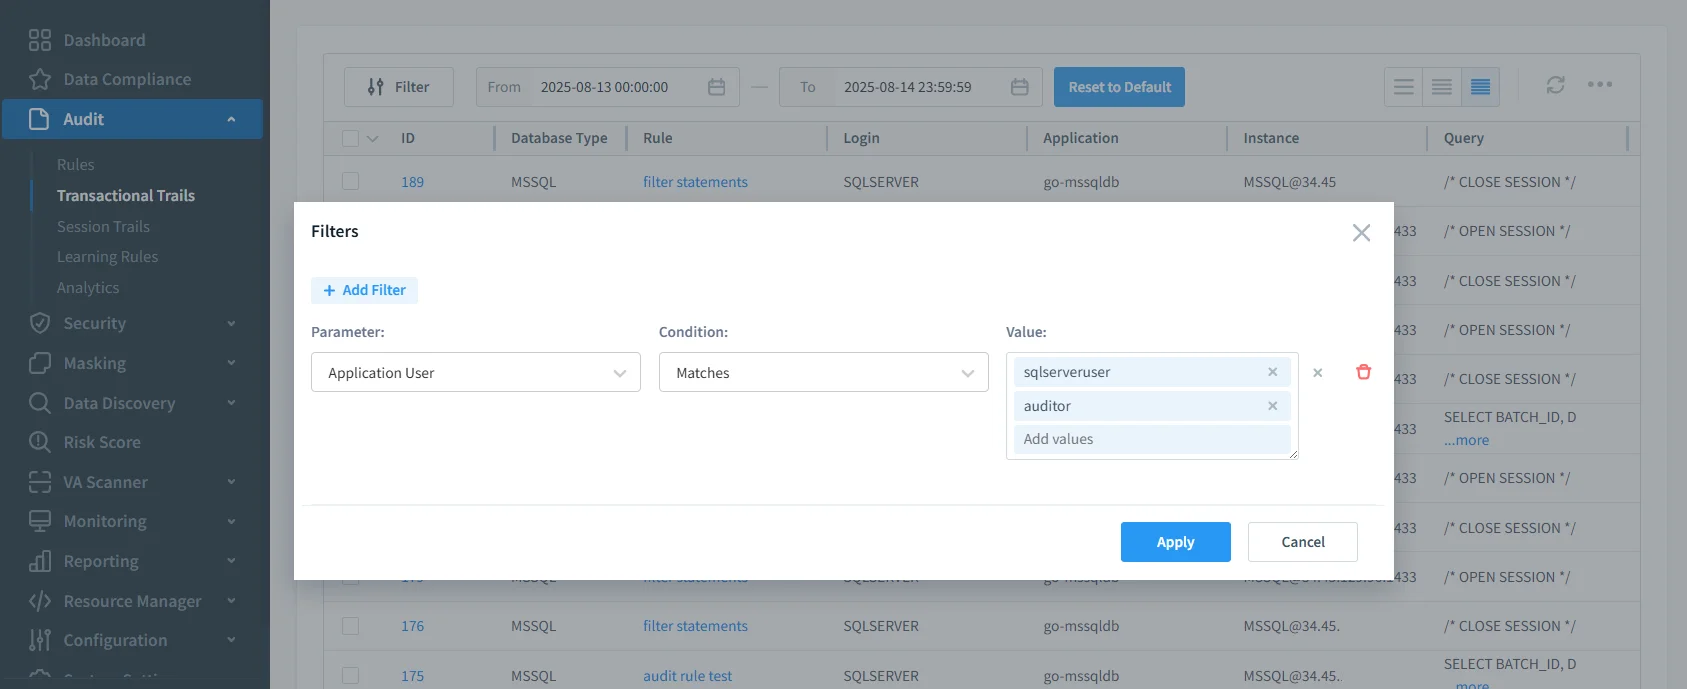1687x689 pixels.
Task: Expand the Security menu chevron
Action: [x=231, y=323]
